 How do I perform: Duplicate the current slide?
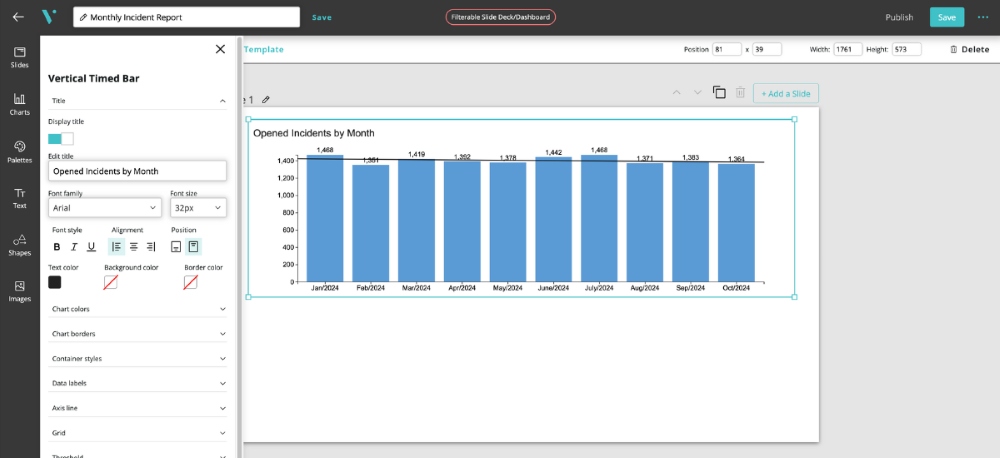719,92
